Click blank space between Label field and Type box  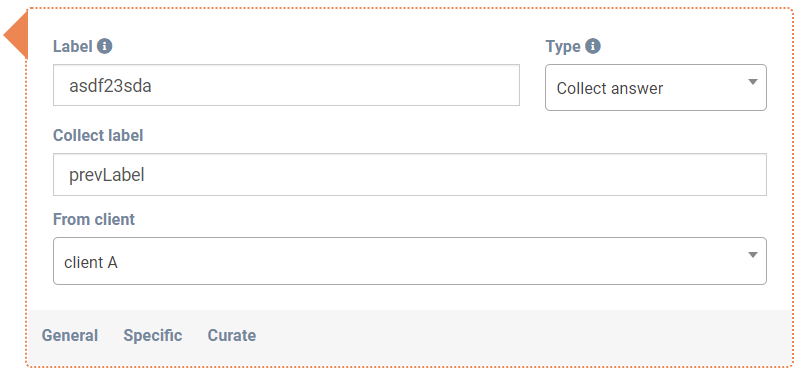(x=532, y=85)
